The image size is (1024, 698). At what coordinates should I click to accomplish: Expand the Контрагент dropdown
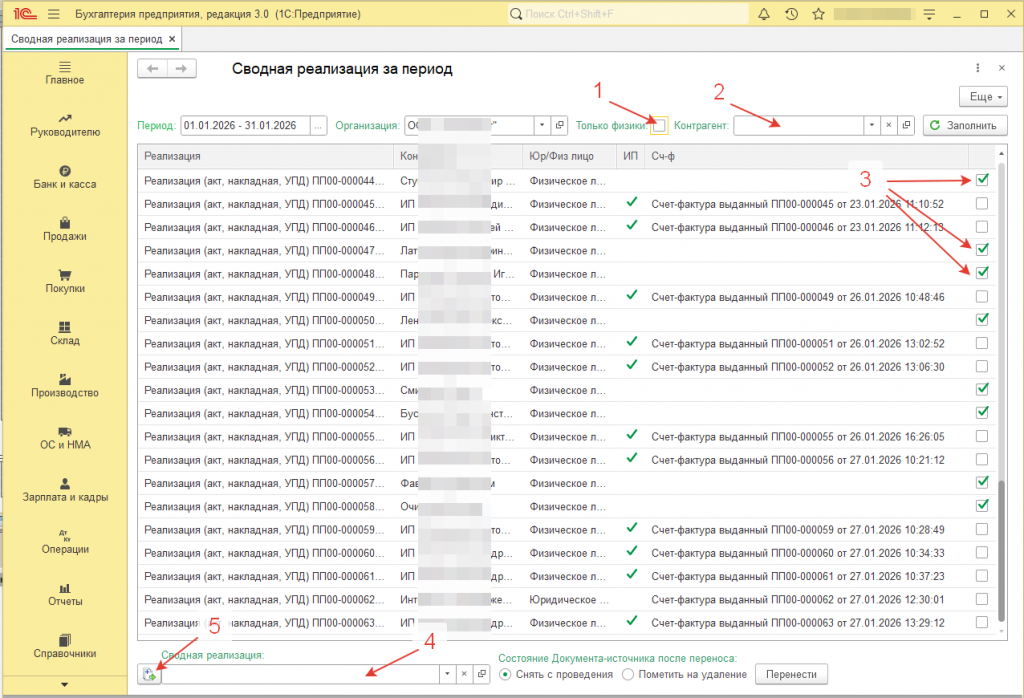coord(872,125)
